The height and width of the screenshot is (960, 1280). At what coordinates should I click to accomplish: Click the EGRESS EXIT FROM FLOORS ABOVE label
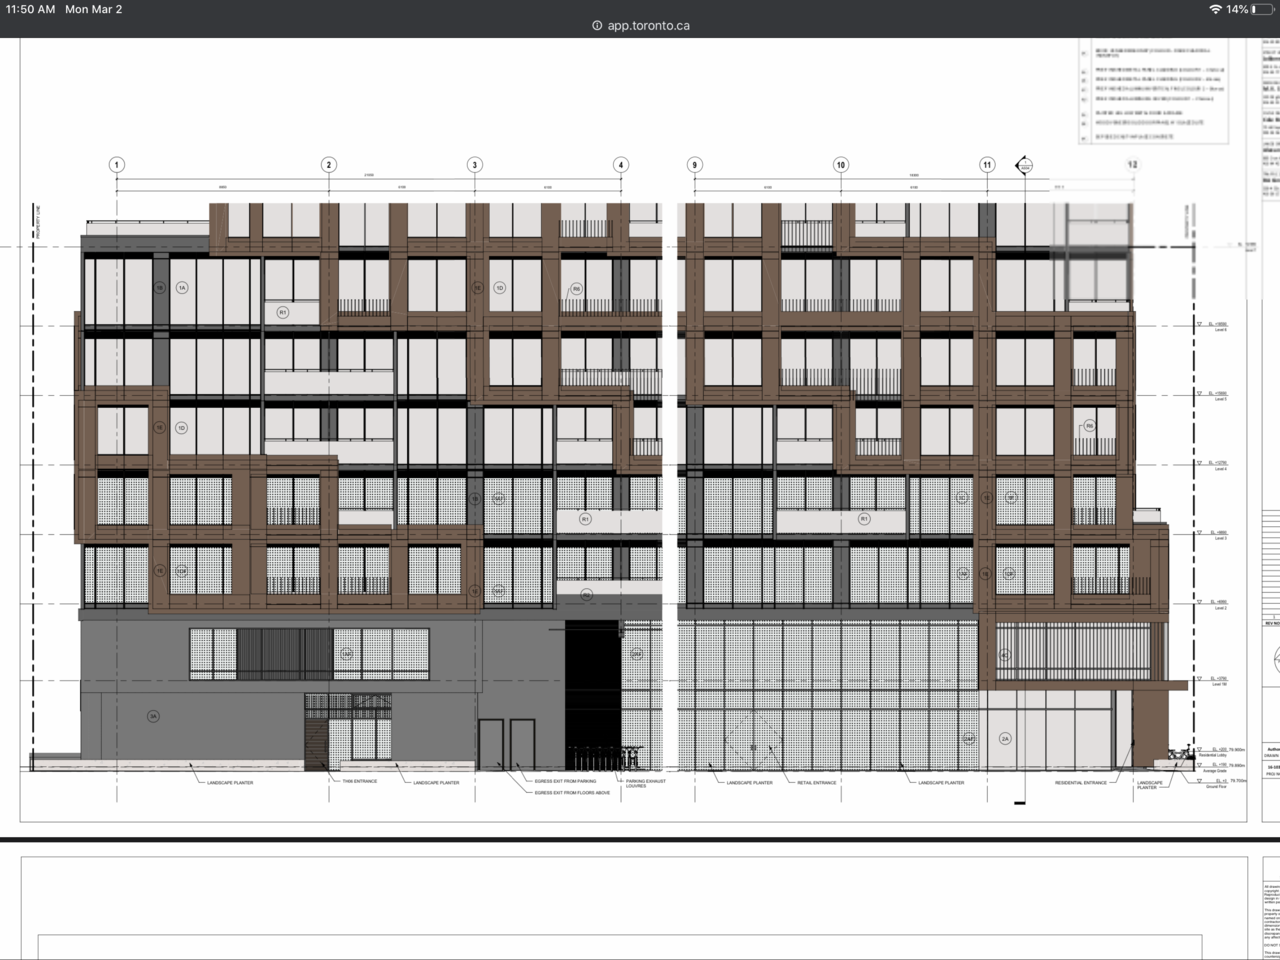pos(572,792)
